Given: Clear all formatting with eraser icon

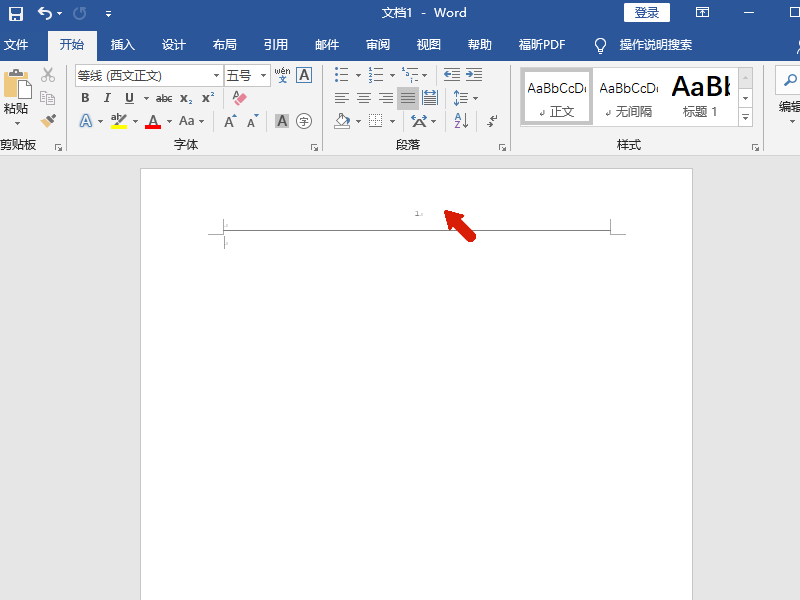Looking at the screenshot, I should (x=239, y=97).
